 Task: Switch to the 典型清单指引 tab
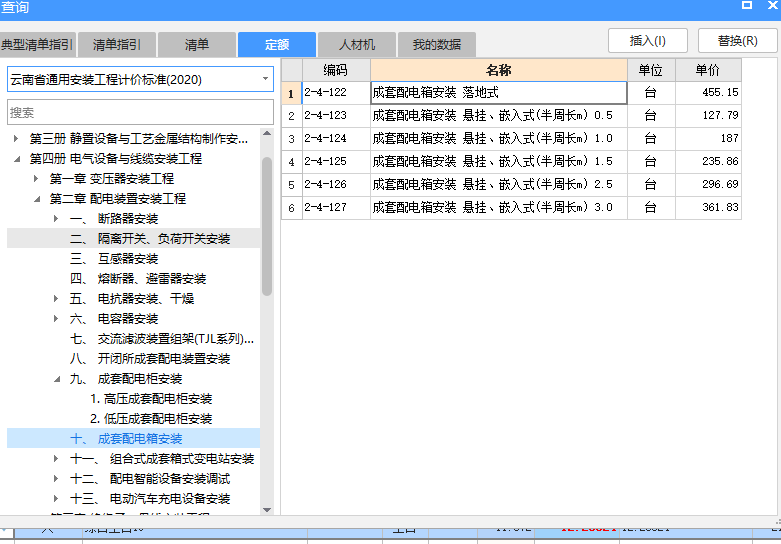click(38, 45)
